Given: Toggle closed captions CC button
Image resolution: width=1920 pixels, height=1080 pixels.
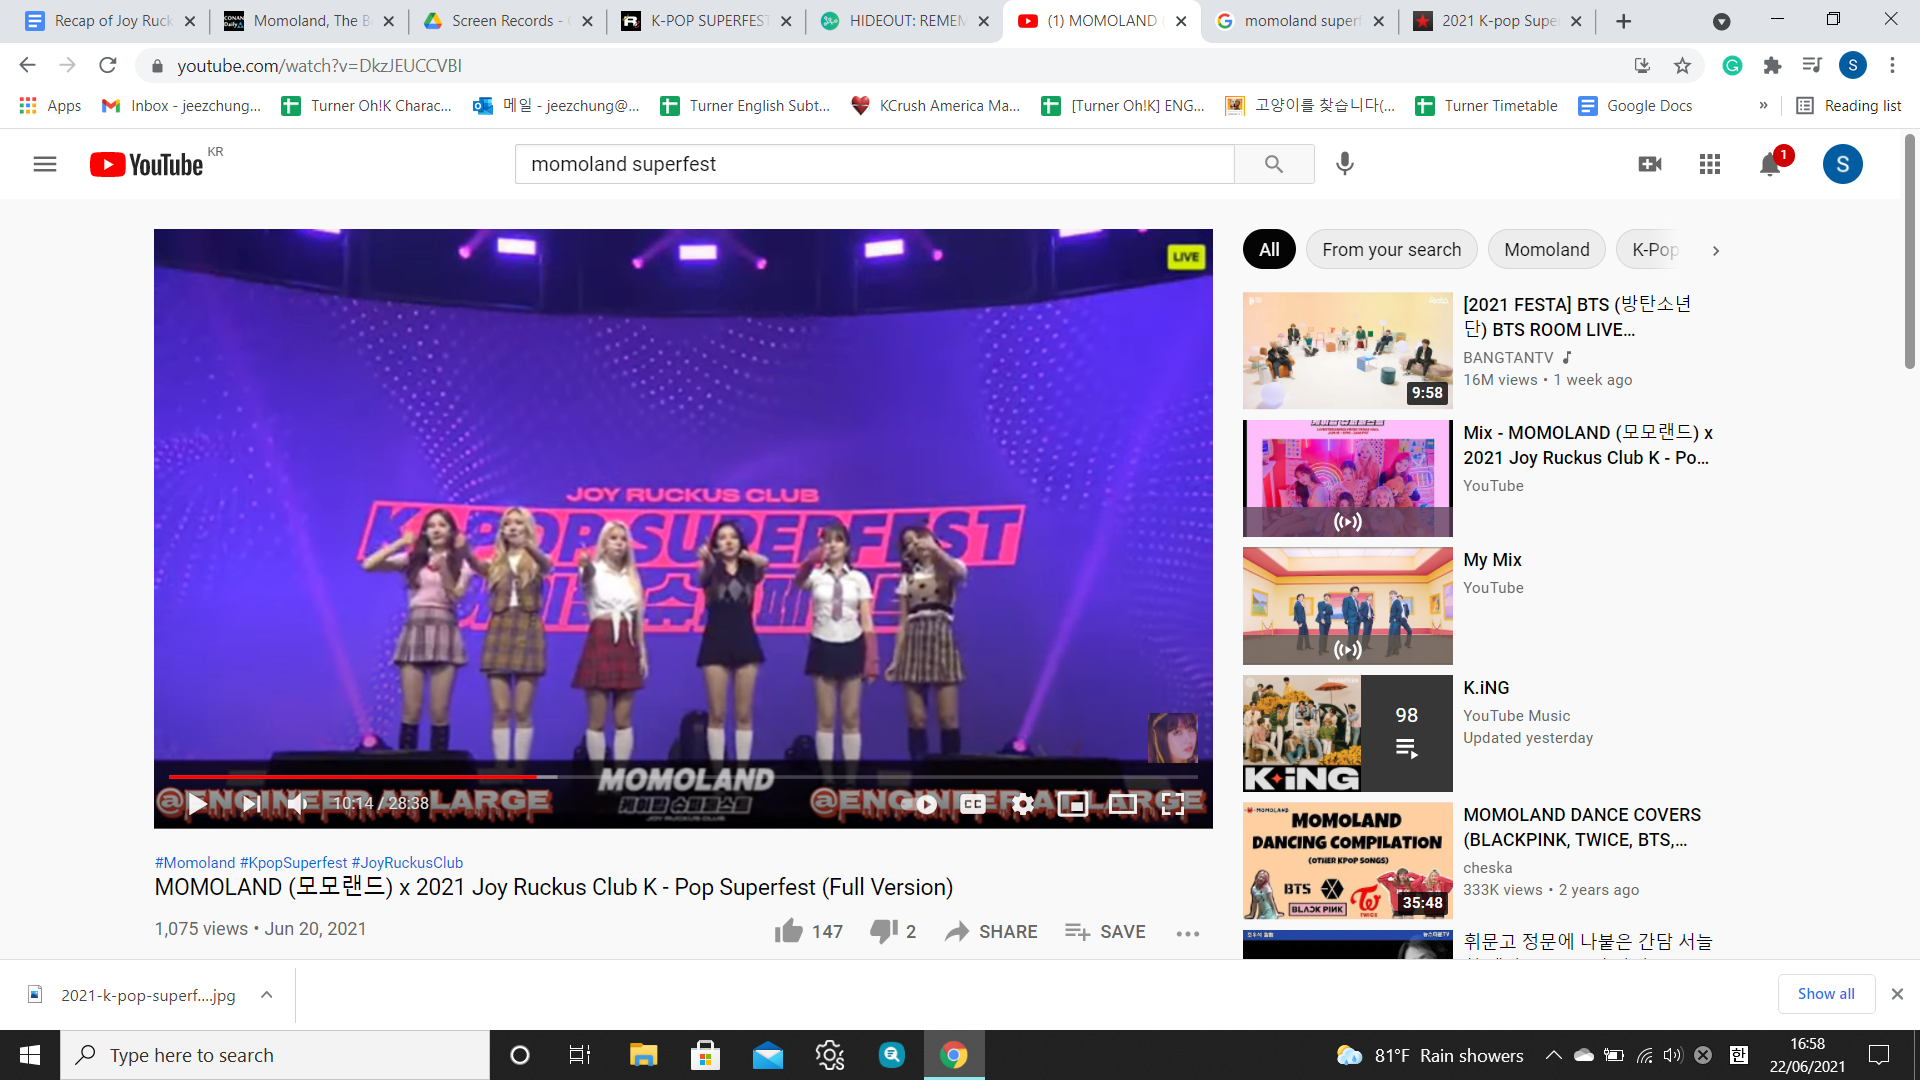Looking at the screenshot, I should 973,803.
